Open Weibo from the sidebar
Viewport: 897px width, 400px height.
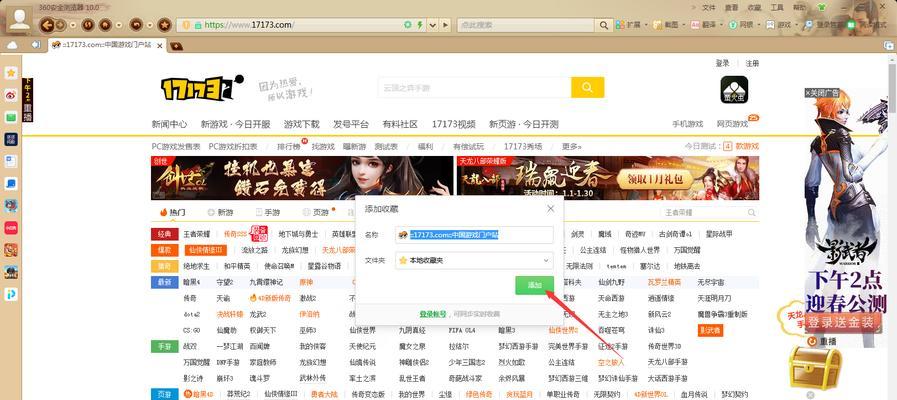pos(11,95)
